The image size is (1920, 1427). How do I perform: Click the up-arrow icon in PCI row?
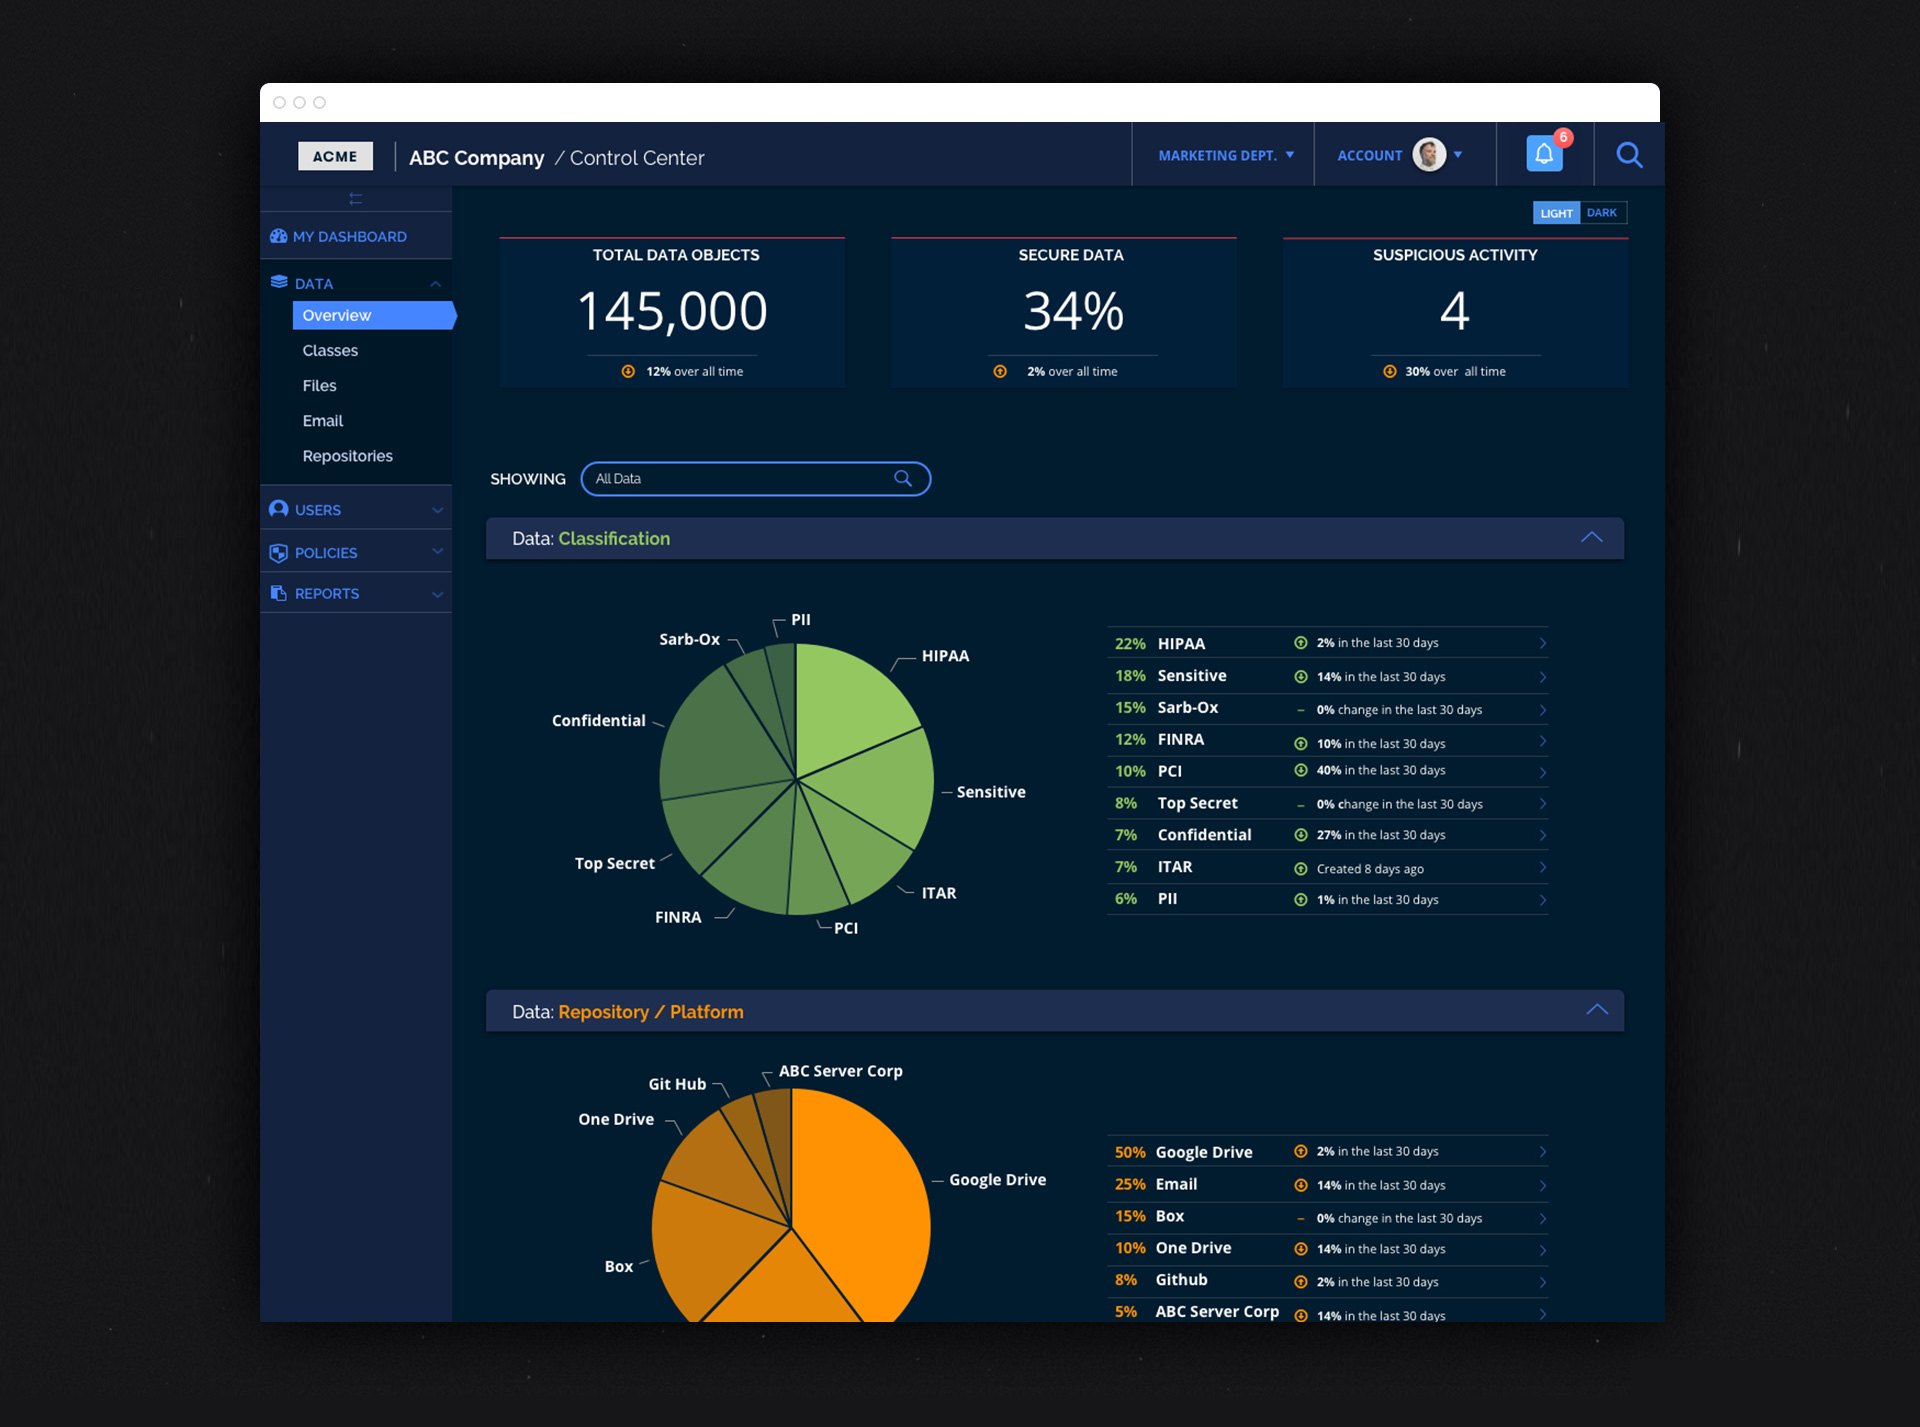tap(1301, 770)
